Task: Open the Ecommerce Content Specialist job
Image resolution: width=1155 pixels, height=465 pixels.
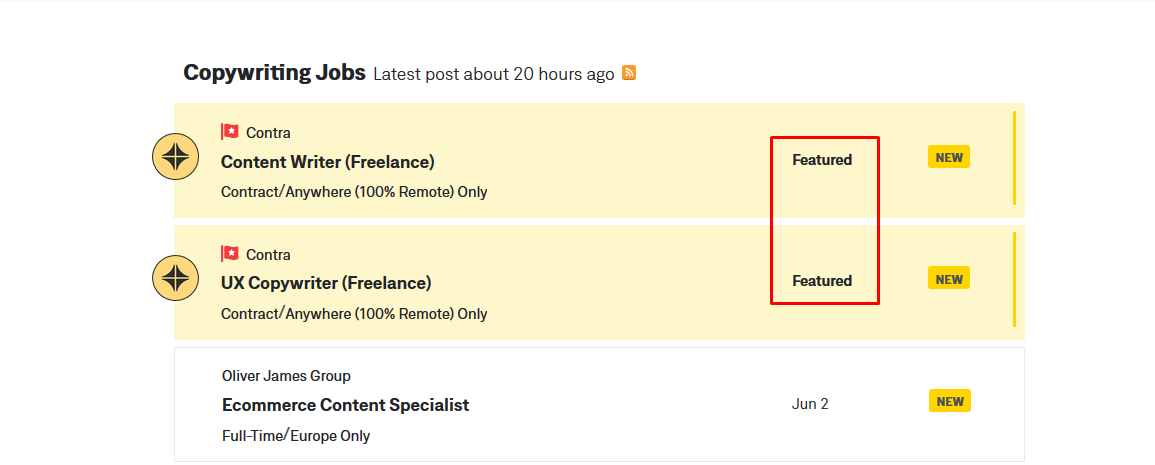Action: [x=345, y=405]
